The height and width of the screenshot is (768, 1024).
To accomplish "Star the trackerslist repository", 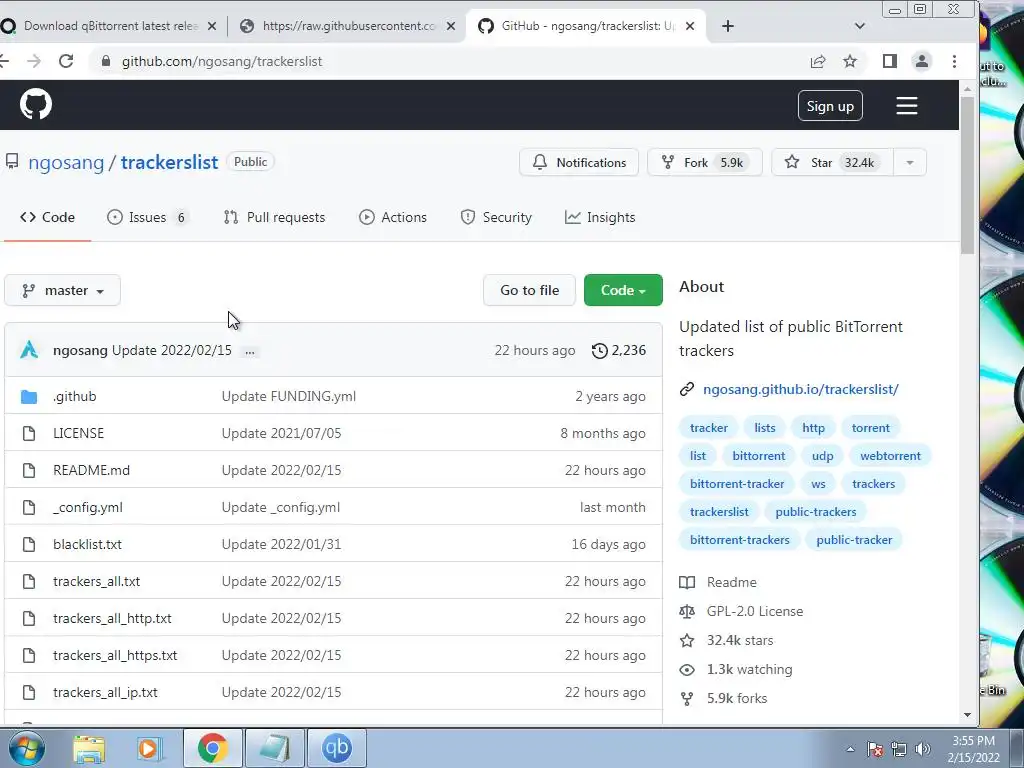I will (832, 163).
